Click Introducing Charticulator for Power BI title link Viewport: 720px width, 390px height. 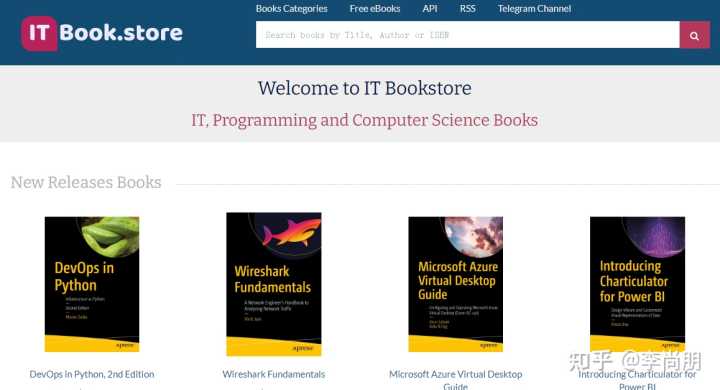(637, 380)
